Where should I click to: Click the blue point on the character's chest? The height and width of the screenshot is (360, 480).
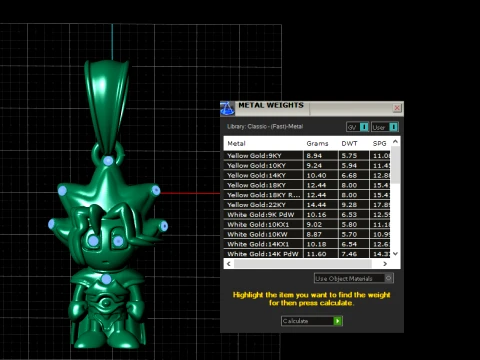[x=106, y=279]
